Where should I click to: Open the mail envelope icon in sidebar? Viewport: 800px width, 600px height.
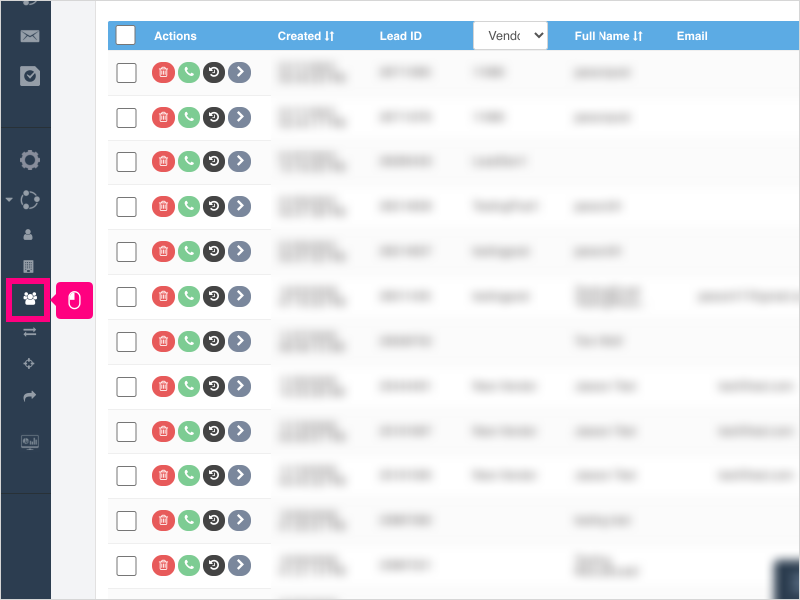click(30, 36)
